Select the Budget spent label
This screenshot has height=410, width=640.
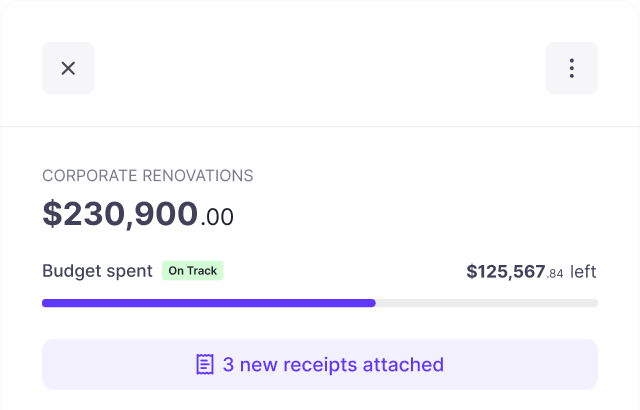point(98,271)
